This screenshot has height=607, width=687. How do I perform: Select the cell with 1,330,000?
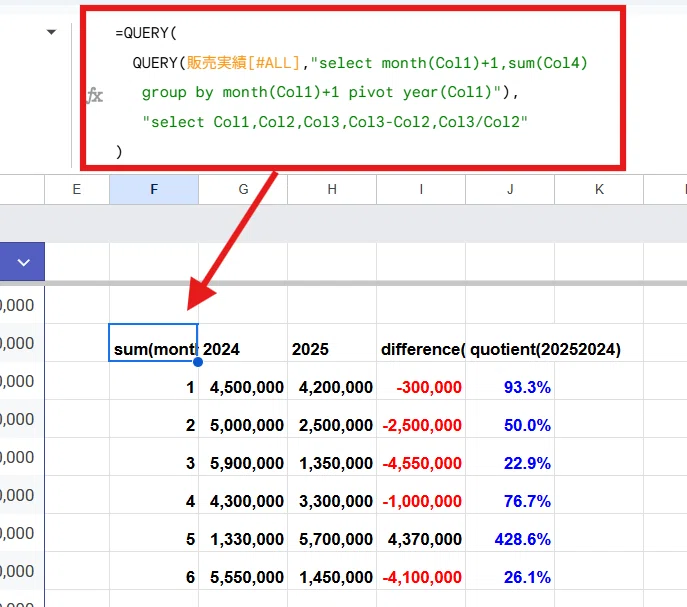tap(243, 533)
